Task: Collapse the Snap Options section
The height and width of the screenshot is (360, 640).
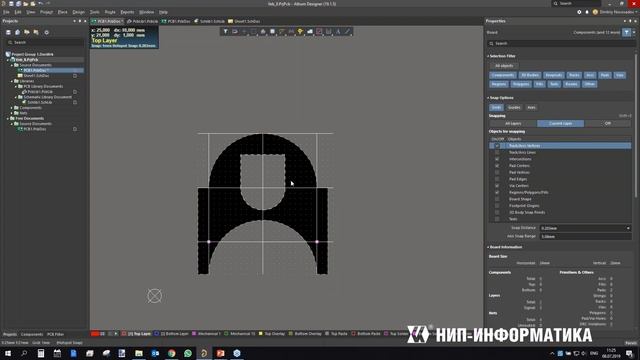Action: [x=488, y=98]
